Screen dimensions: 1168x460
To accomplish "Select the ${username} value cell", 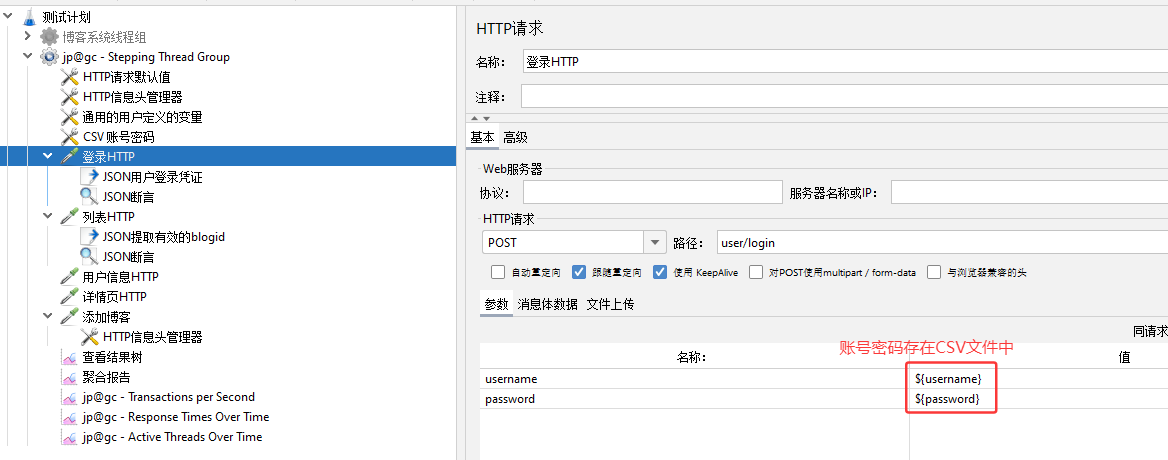I will click(1038, 379).
